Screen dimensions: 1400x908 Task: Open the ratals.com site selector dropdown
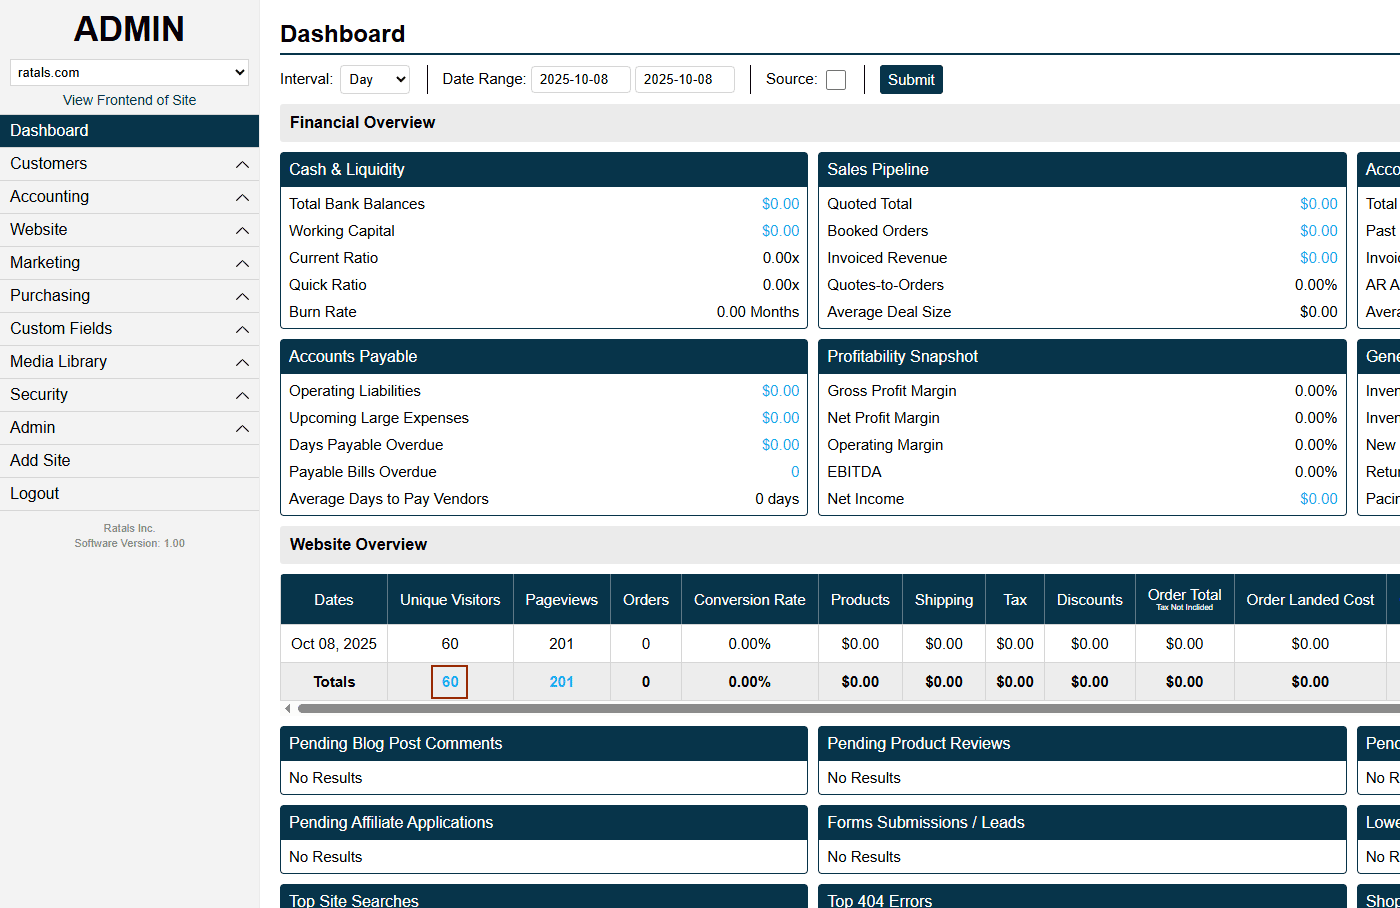(129, 72)
